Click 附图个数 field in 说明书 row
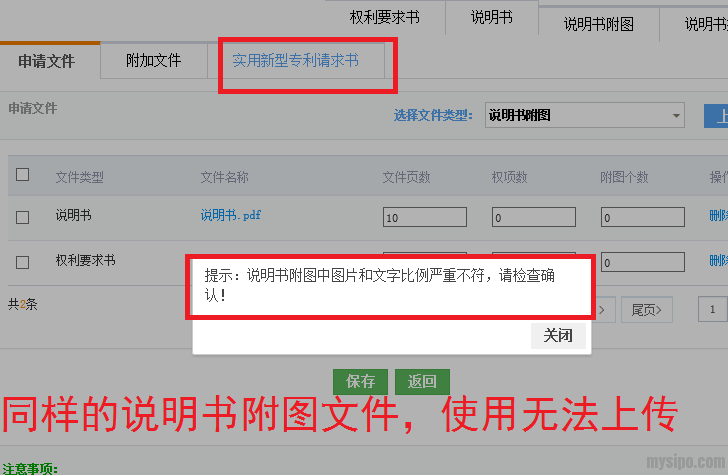Image resolution: width=728 pixels, height=475 pixels. click(643, 217)
